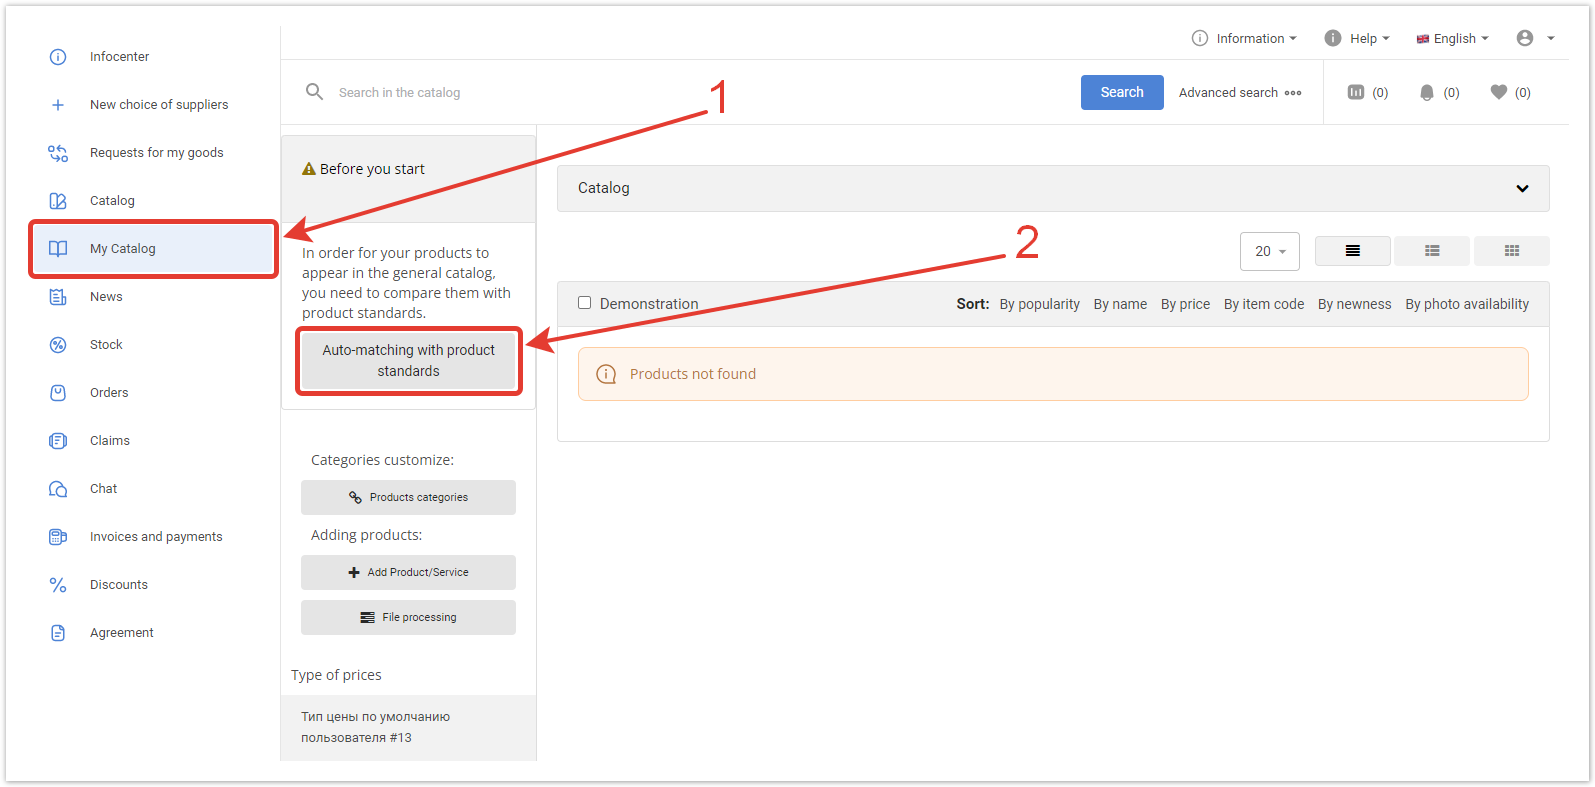Click the Catalog sidebar icon
The width and height of the screenshot is (1595, 787).
(58, 201)
